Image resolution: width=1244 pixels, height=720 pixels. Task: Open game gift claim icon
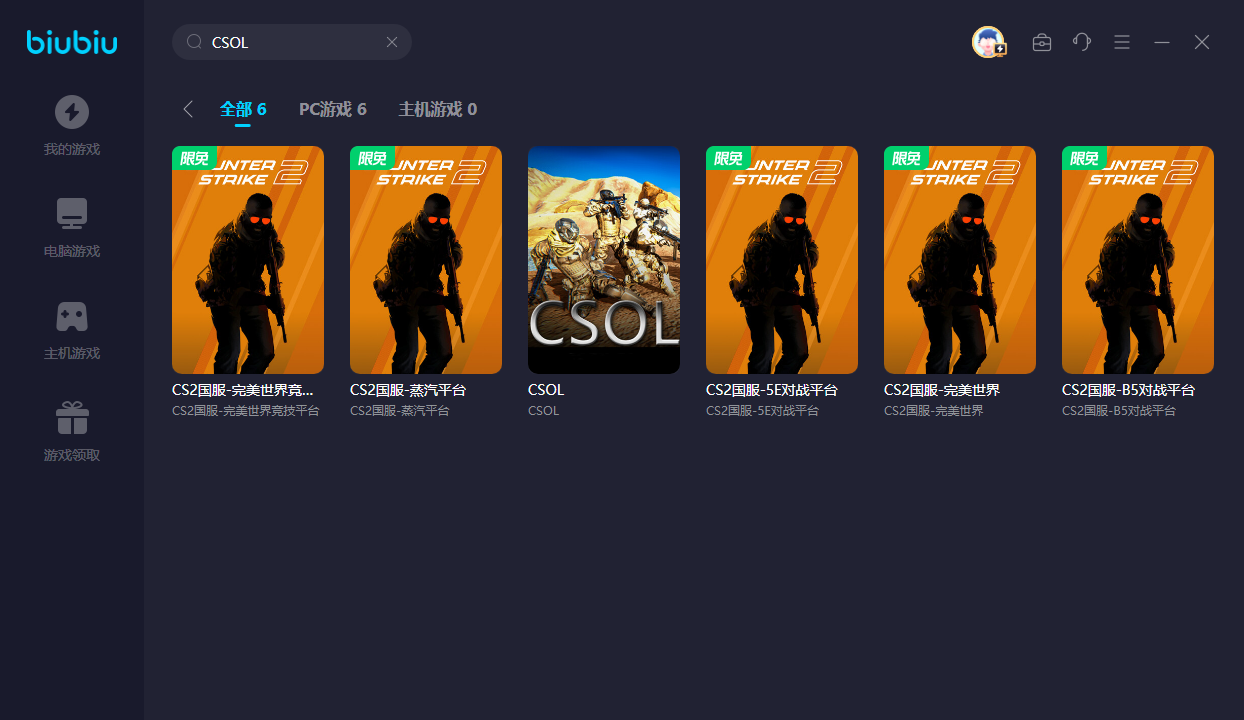click(72, 418)
